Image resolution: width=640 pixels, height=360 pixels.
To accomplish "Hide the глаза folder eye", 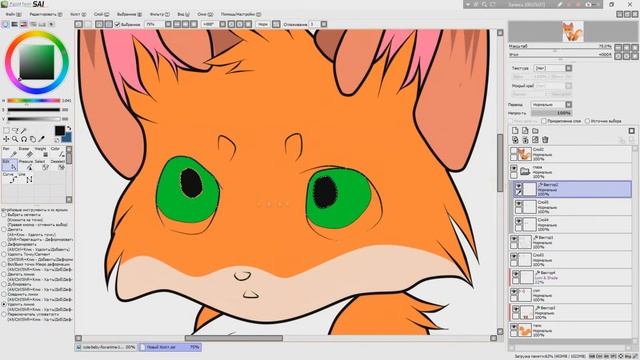I will click(x=514, y=168).
